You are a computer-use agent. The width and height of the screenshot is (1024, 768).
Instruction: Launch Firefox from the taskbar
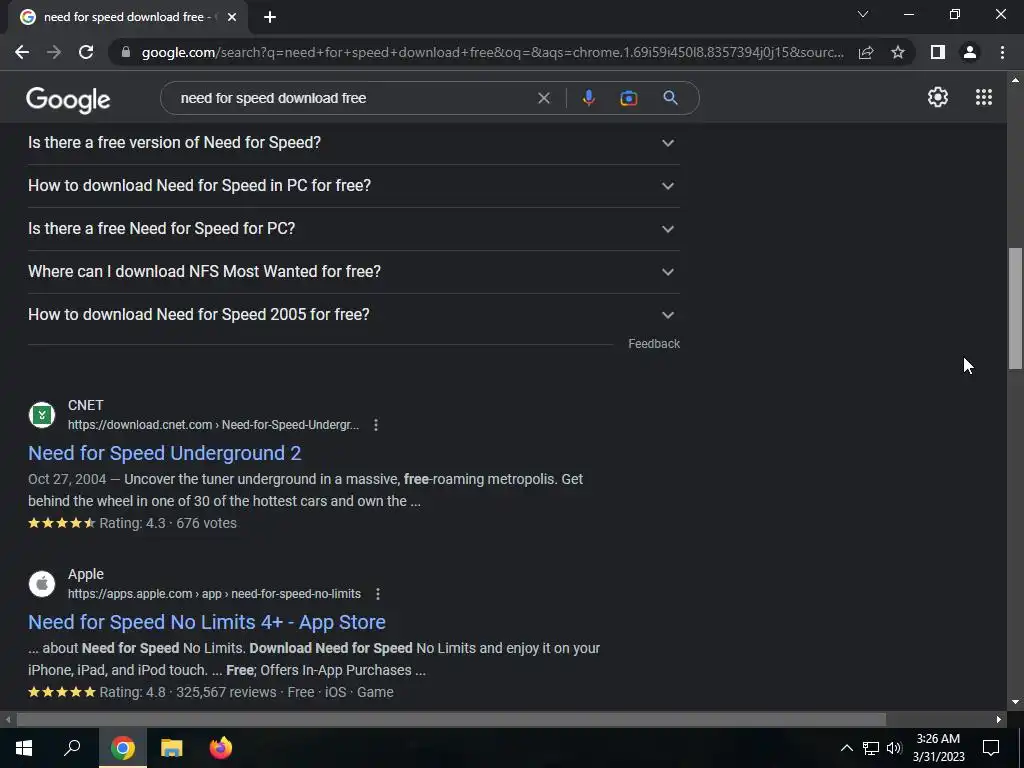pyautogui.click(x=221, y=748)
